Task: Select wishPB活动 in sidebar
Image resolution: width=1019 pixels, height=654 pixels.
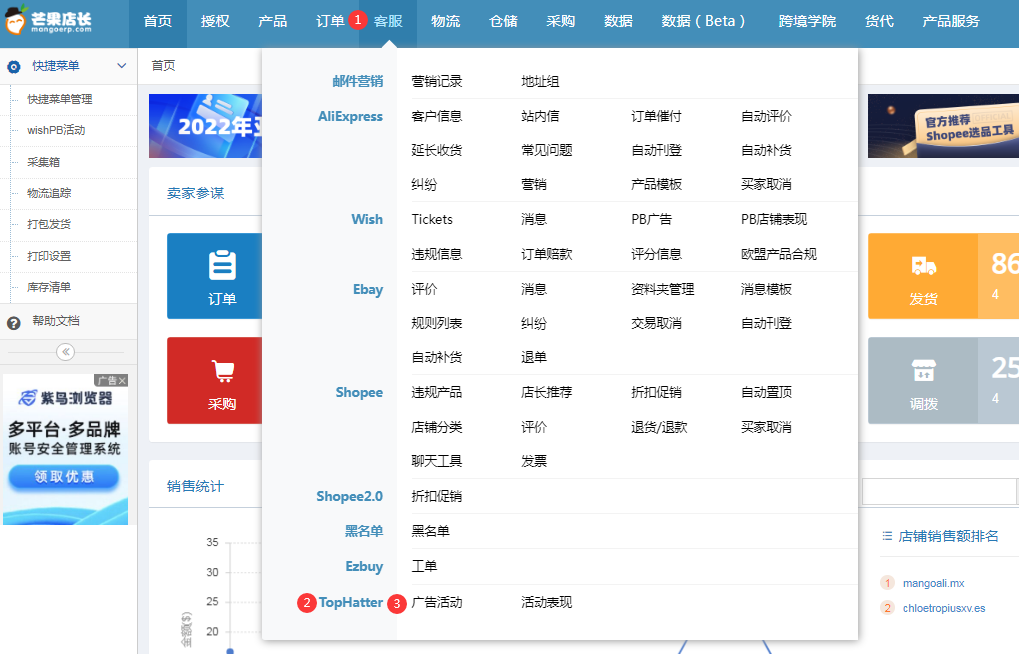Action: click(56, 130)
